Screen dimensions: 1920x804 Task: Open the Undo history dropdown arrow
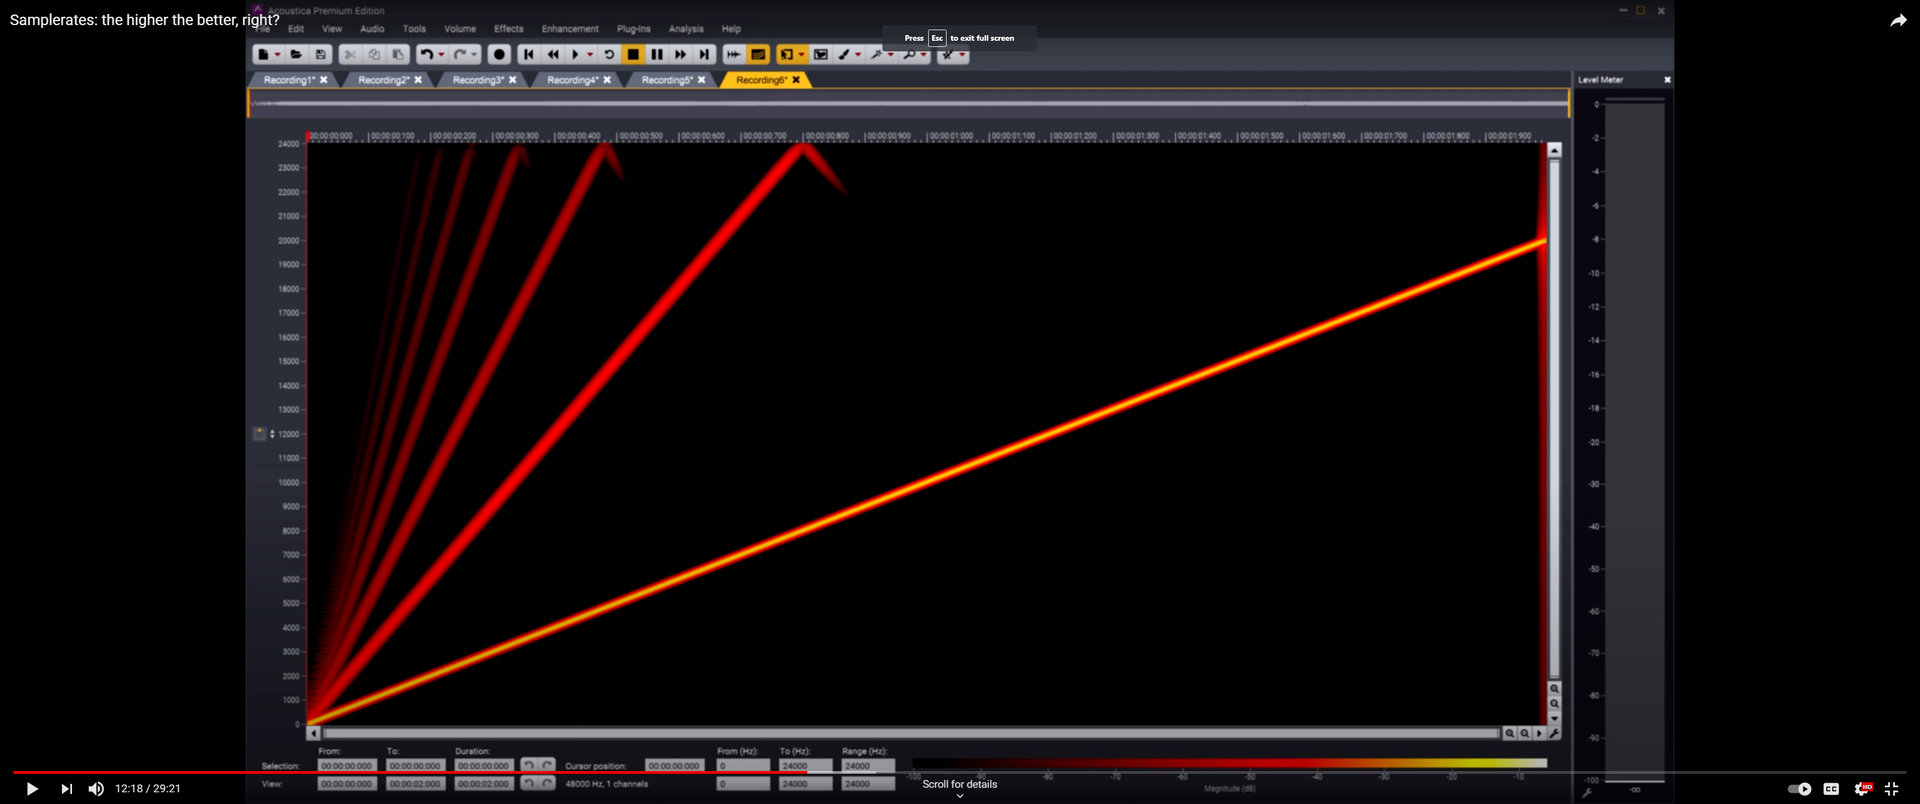(441, 55)
